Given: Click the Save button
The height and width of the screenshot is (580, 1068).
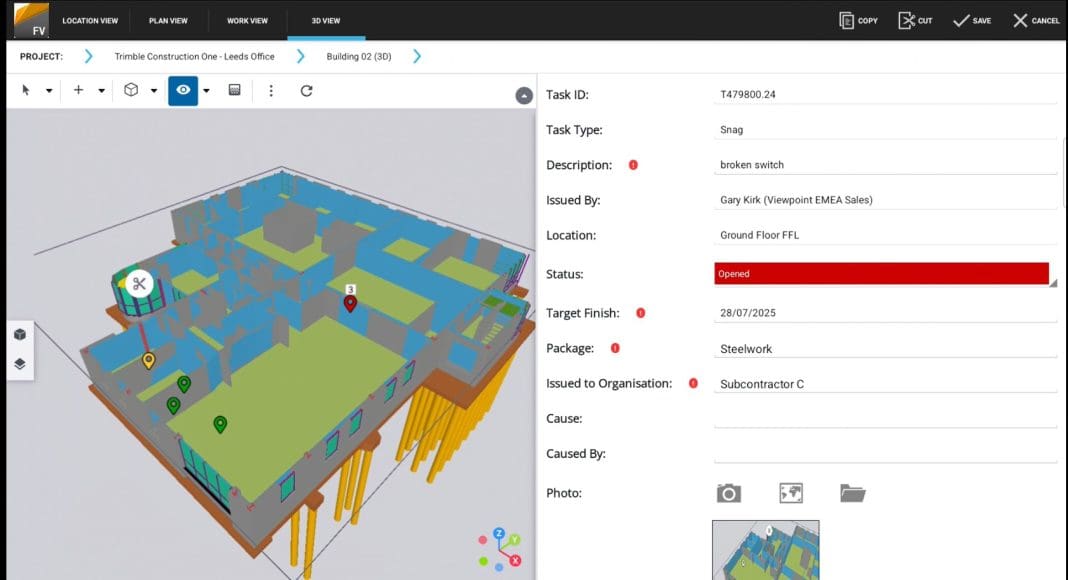Looking at the screenshot, I should (x=971, y=20).
